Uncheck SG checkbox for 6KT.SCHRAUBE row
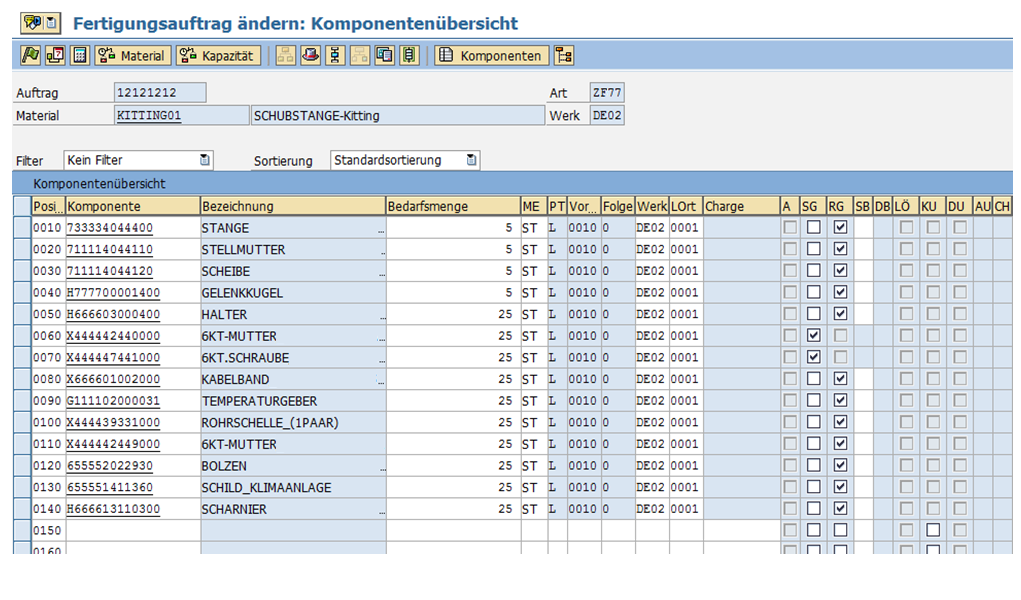 (814, 357)
